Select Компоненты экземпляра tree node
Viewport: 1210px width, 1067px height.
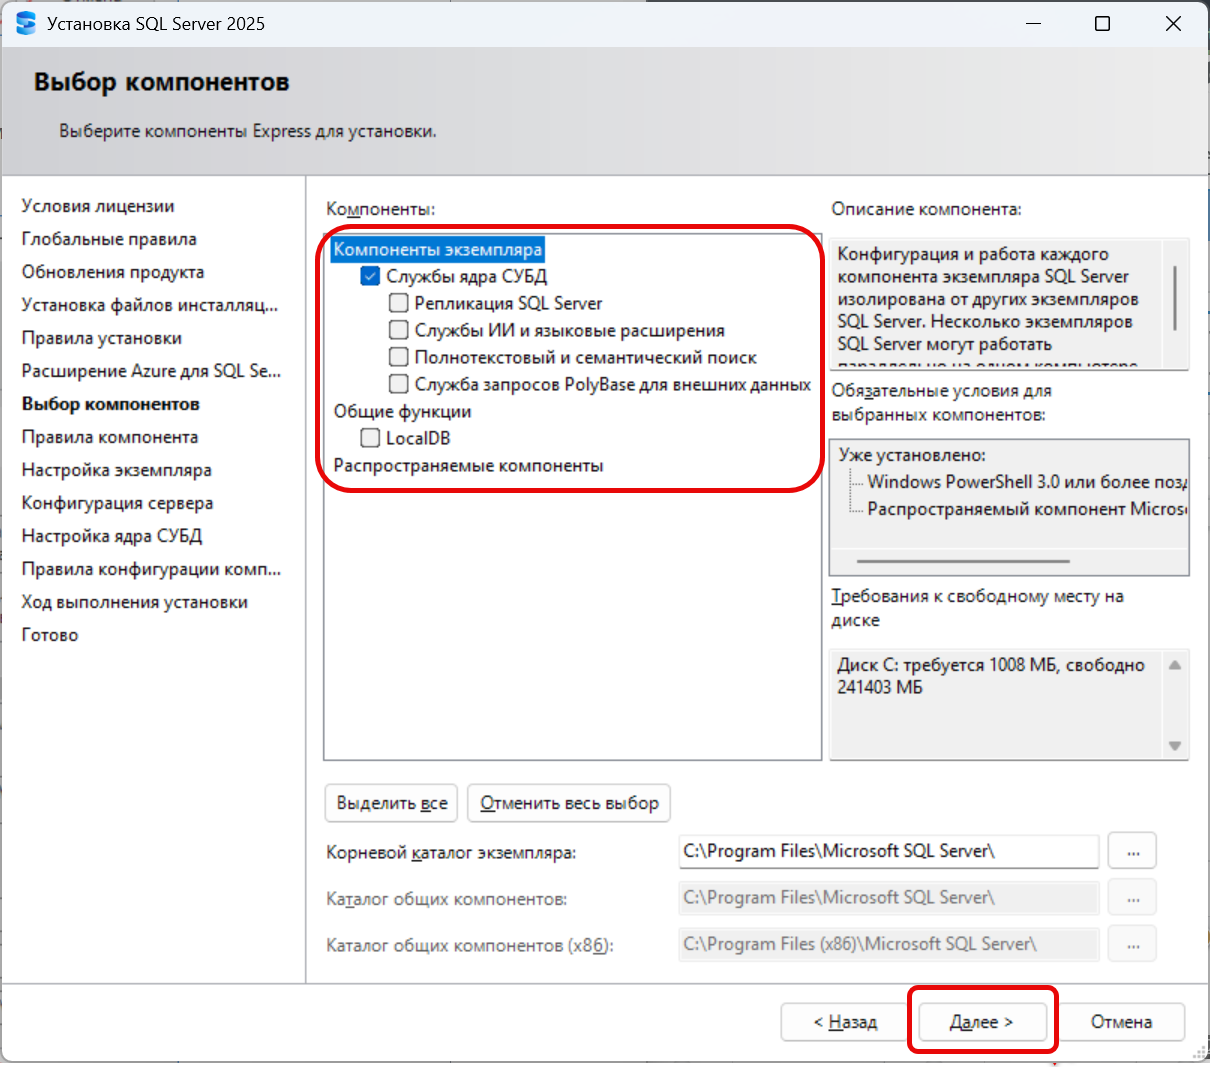[x=438, y=250]
